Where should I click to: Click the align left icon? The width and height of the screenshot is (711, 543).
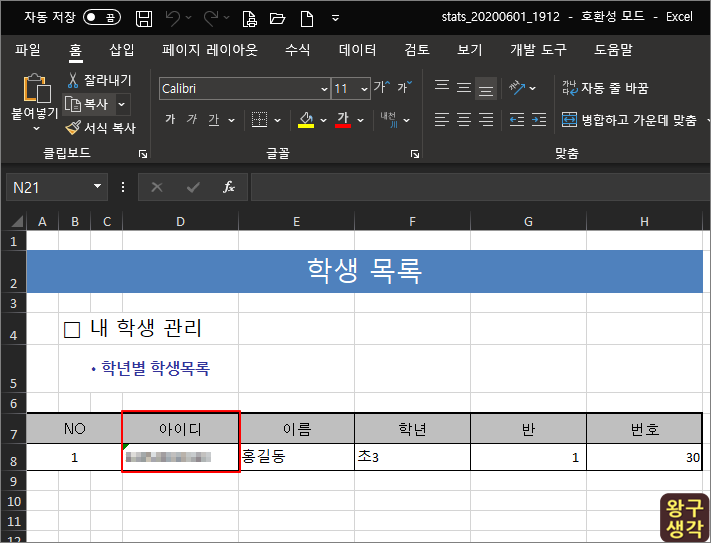(x=442, y=120)
